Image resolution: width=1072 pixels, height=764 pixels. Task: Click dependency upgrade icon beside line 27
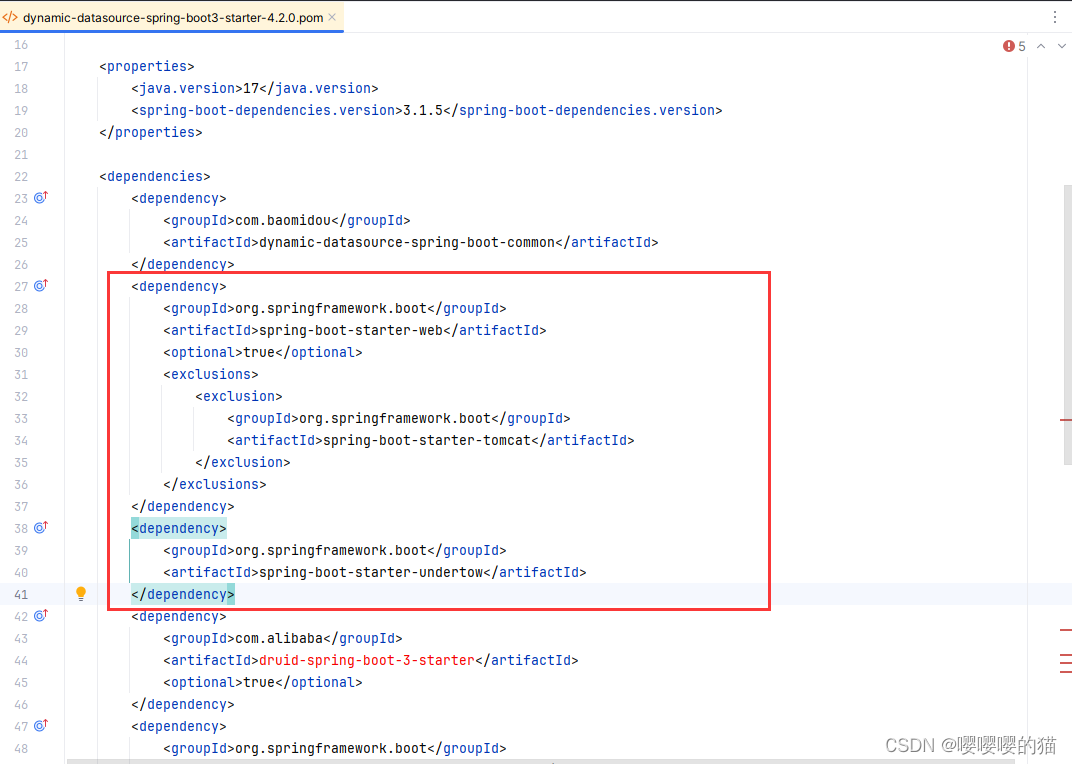[x=39, y=286]
